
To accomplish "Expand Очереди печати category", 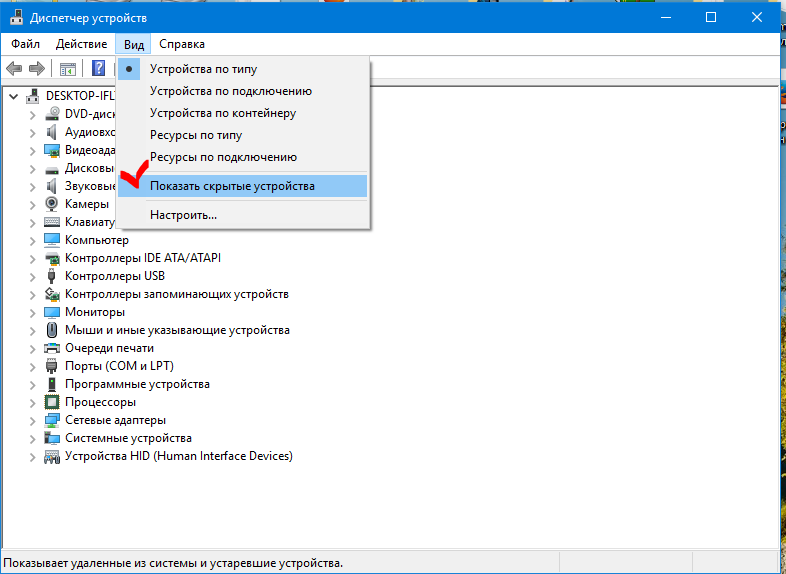I will (33, 348).
